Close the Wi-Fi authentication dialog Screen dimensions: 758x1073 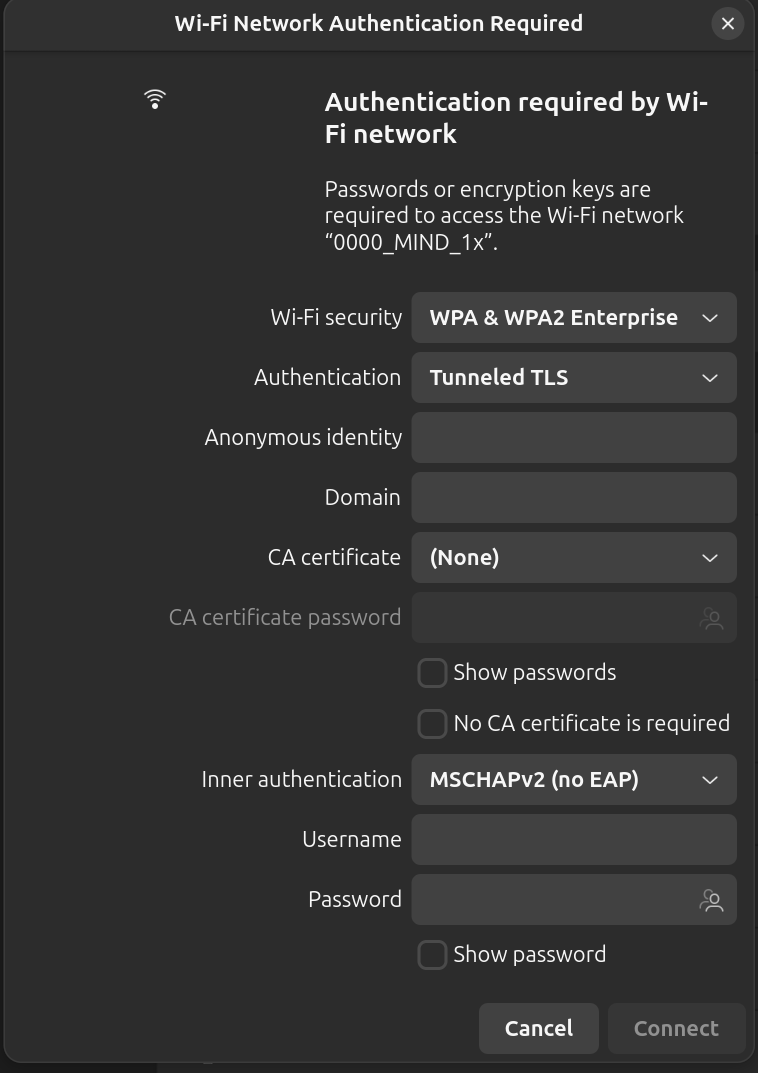pos(727,23)
